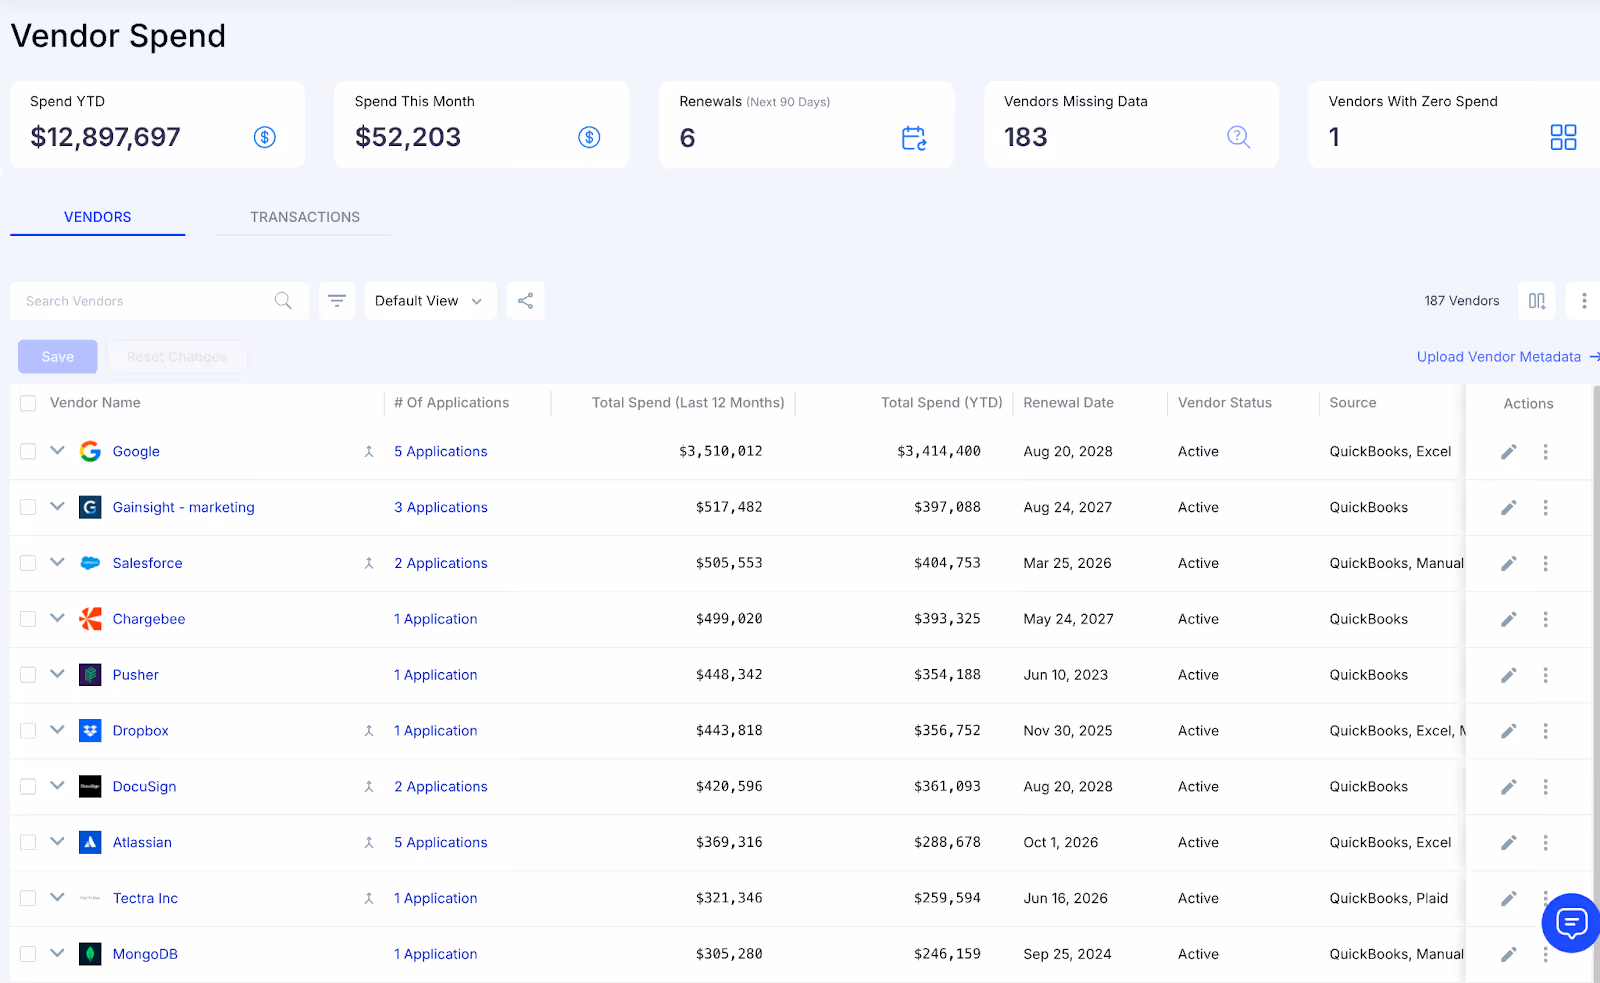Click the 187 Vendors count label
Screen dimensions: 1600x983
(x=1462, y=301)
